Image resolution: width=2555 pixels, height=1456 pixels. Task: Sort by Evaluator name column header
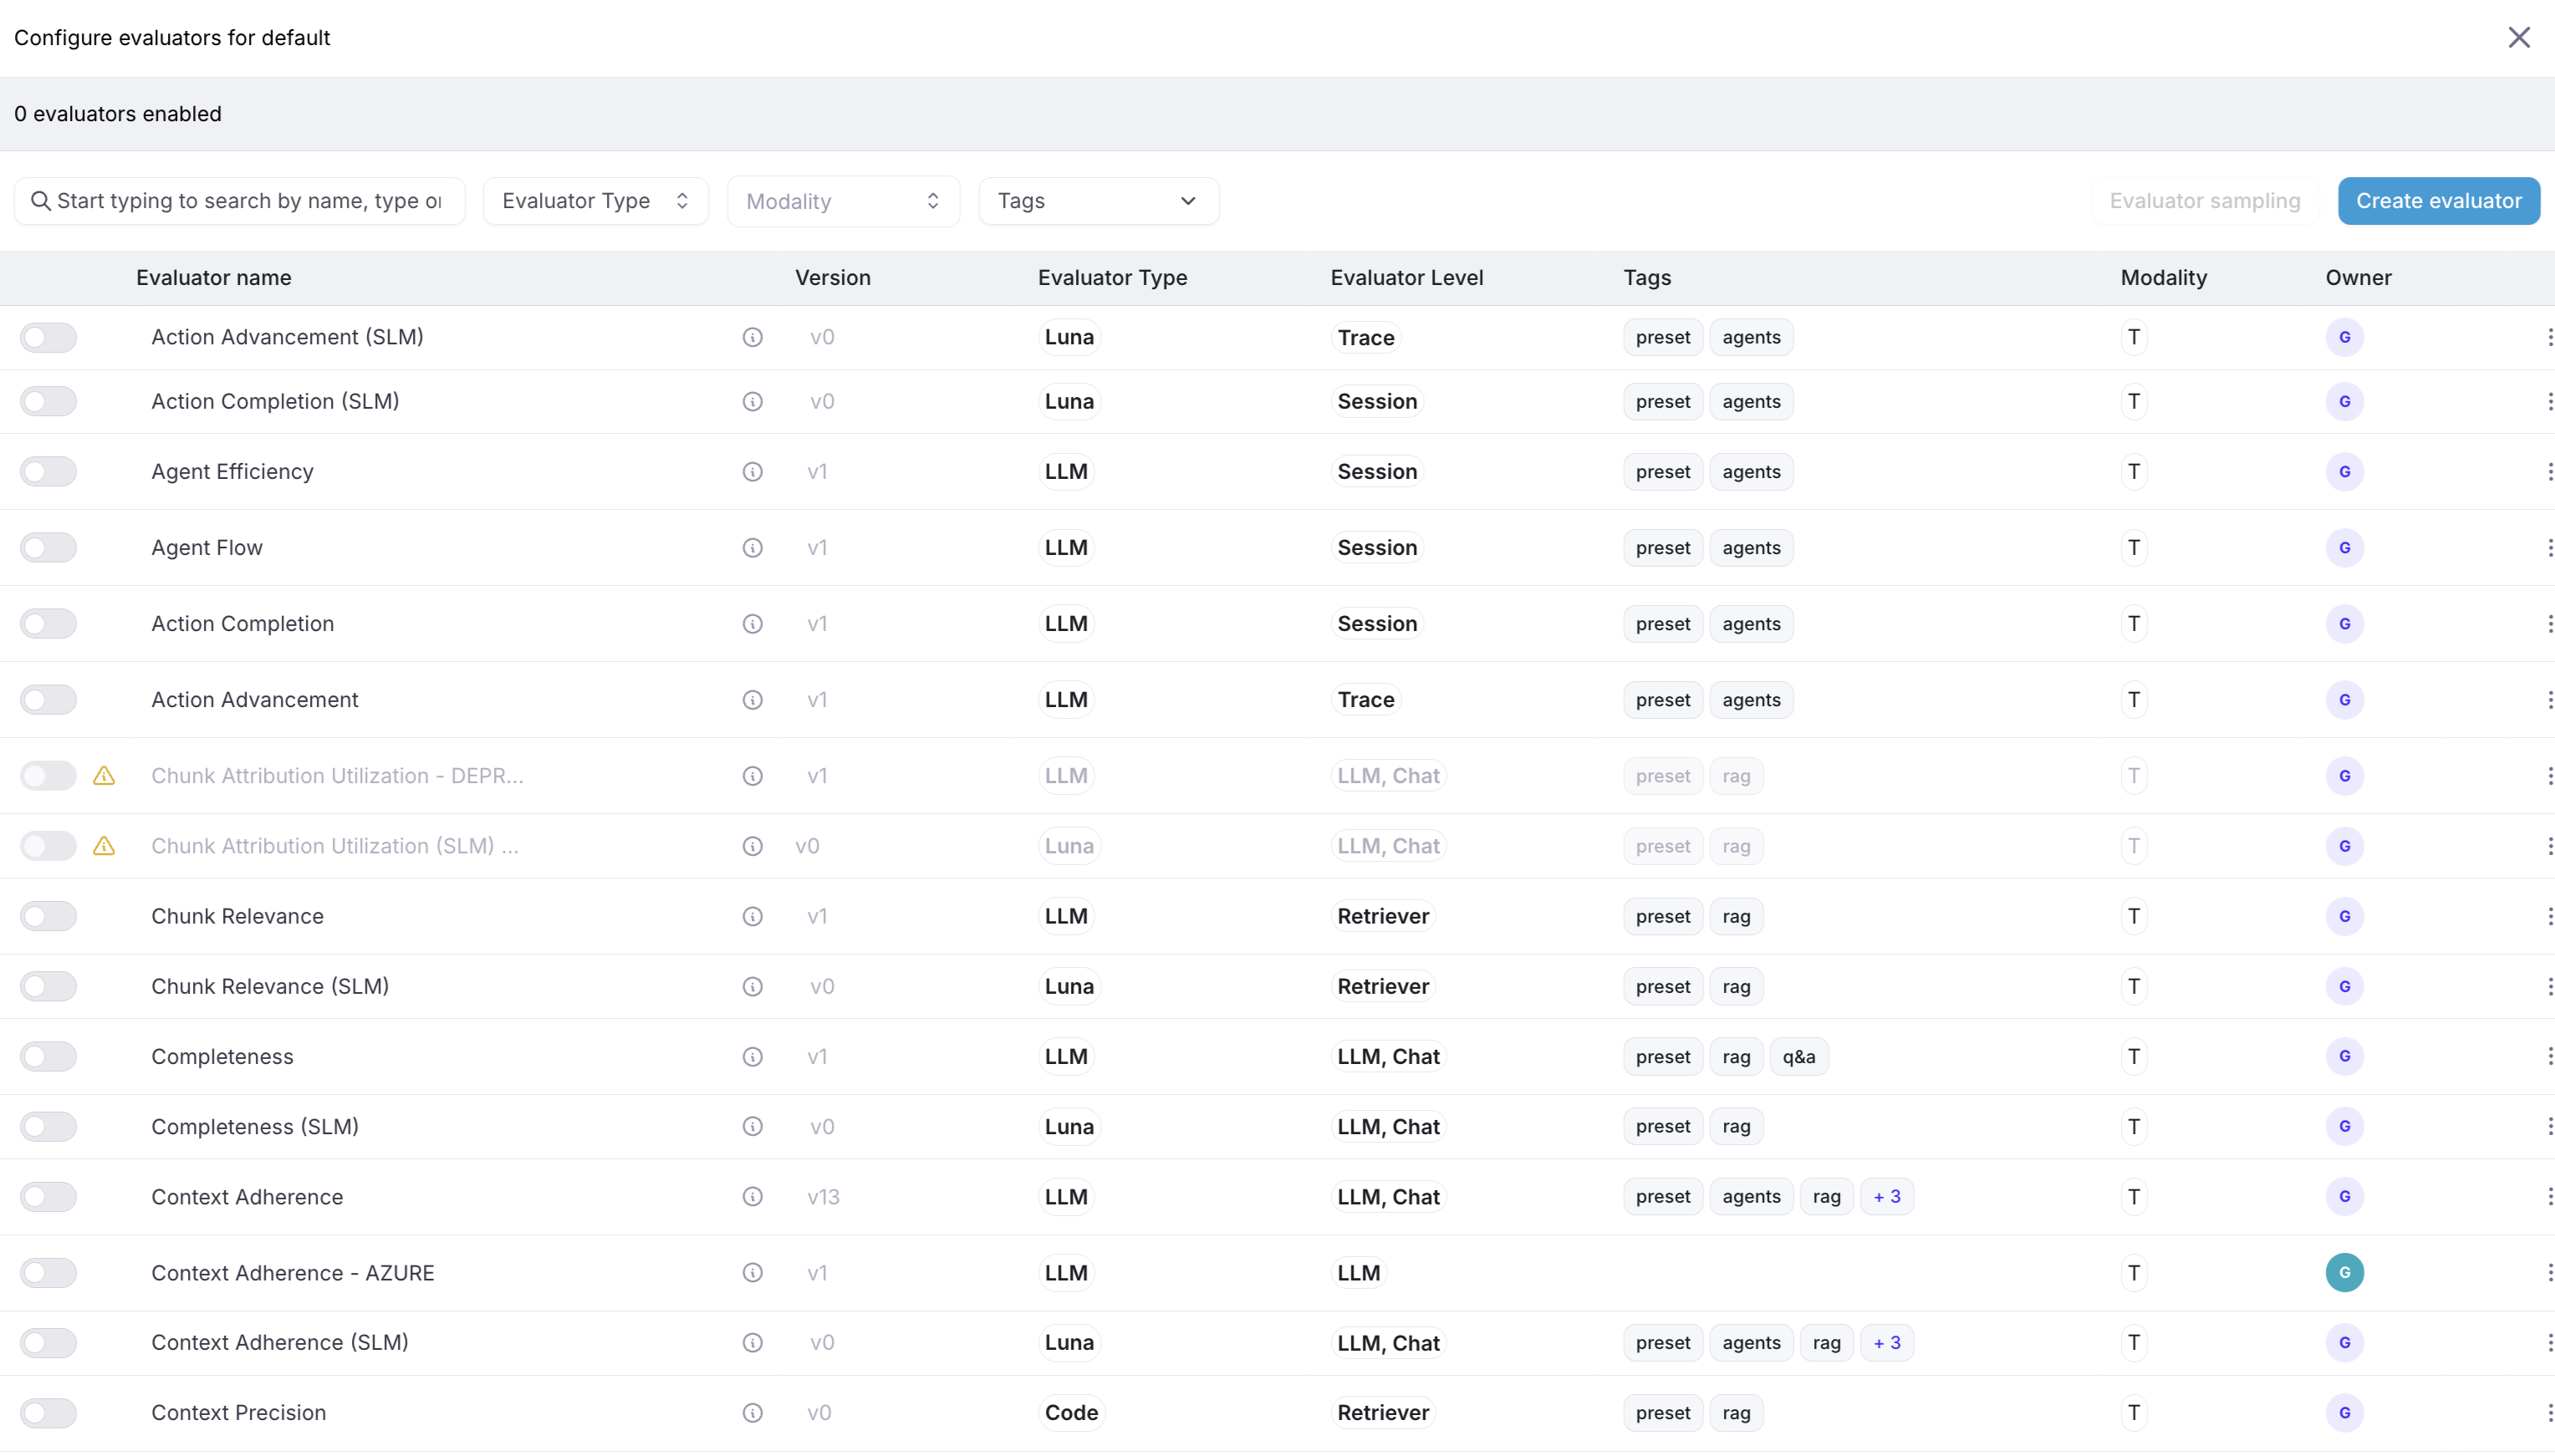(213, 277)
